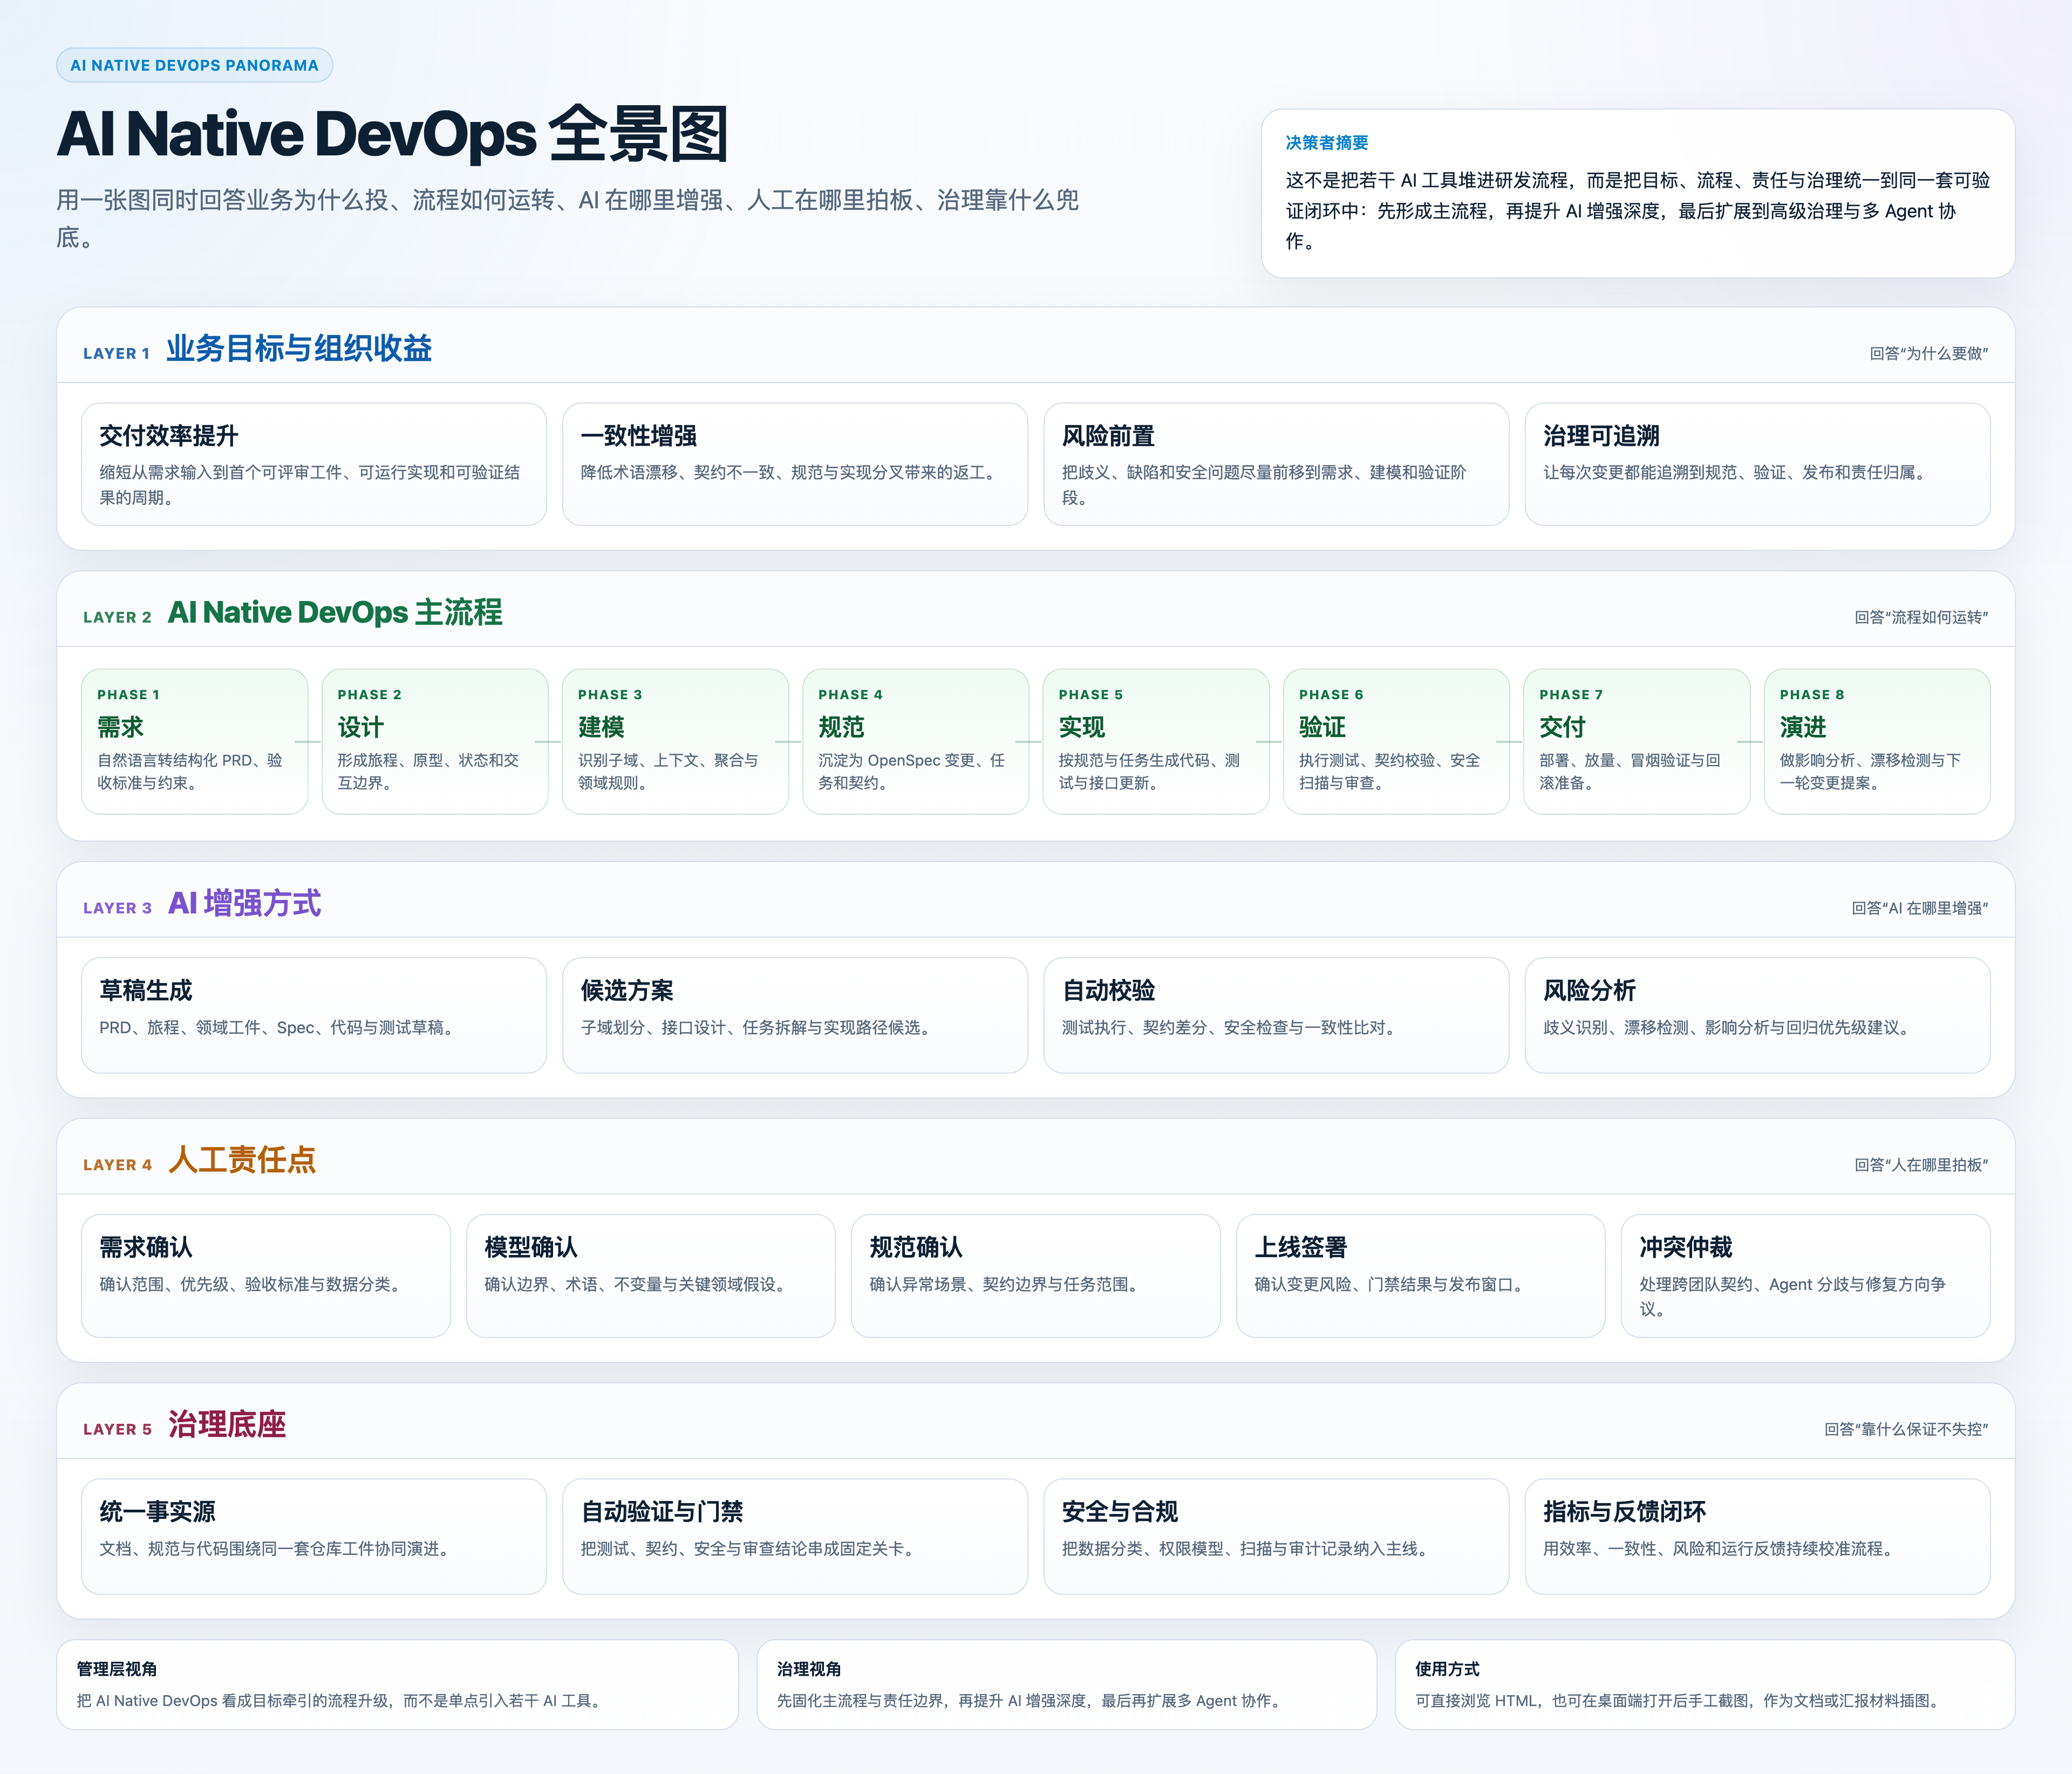The image size is (2072, 1774).
Task: Select the PHASE 1 需求 card
Action: [x=195, y=741]
